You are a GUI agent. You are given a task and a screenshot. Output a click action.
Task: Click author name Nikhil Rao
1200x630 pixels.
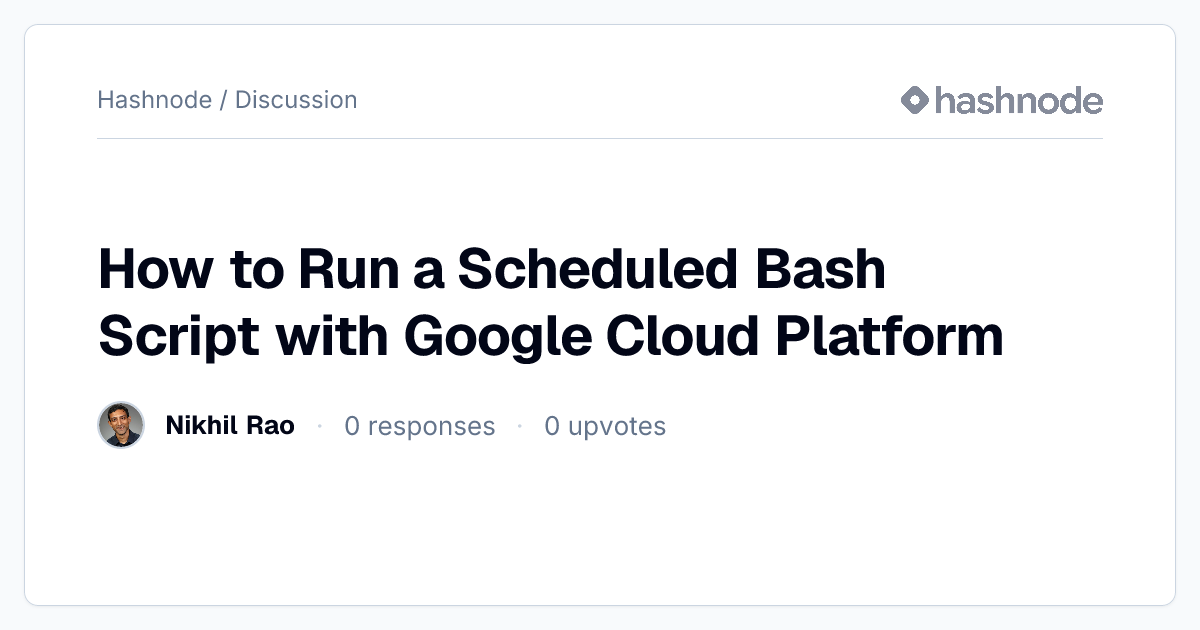[230, 426]
